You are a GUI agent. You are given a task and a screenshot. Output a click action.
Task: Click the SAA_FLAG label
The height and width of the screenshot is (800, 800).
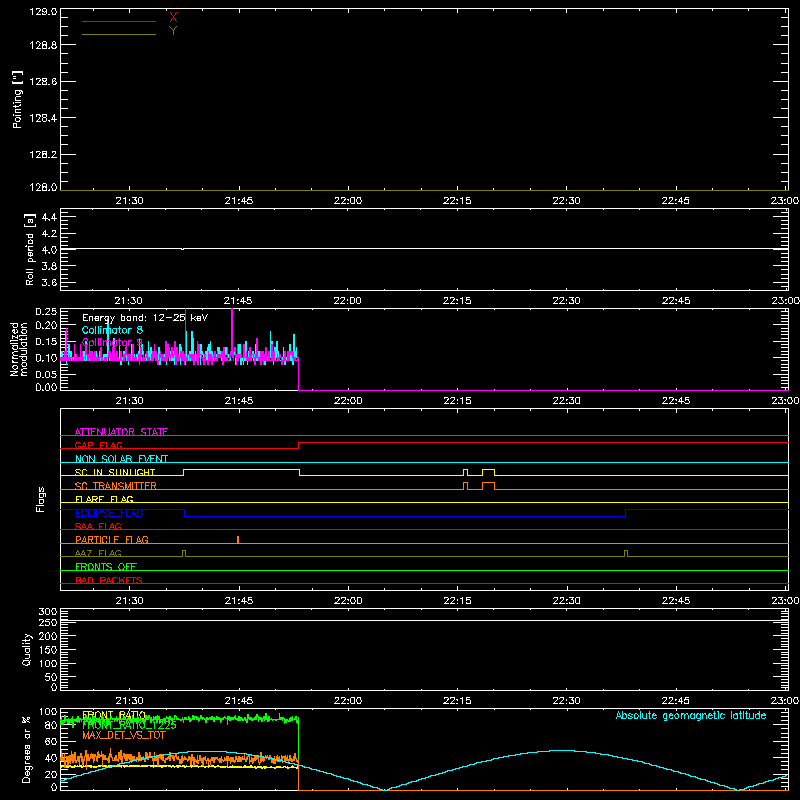pos(98,526)
